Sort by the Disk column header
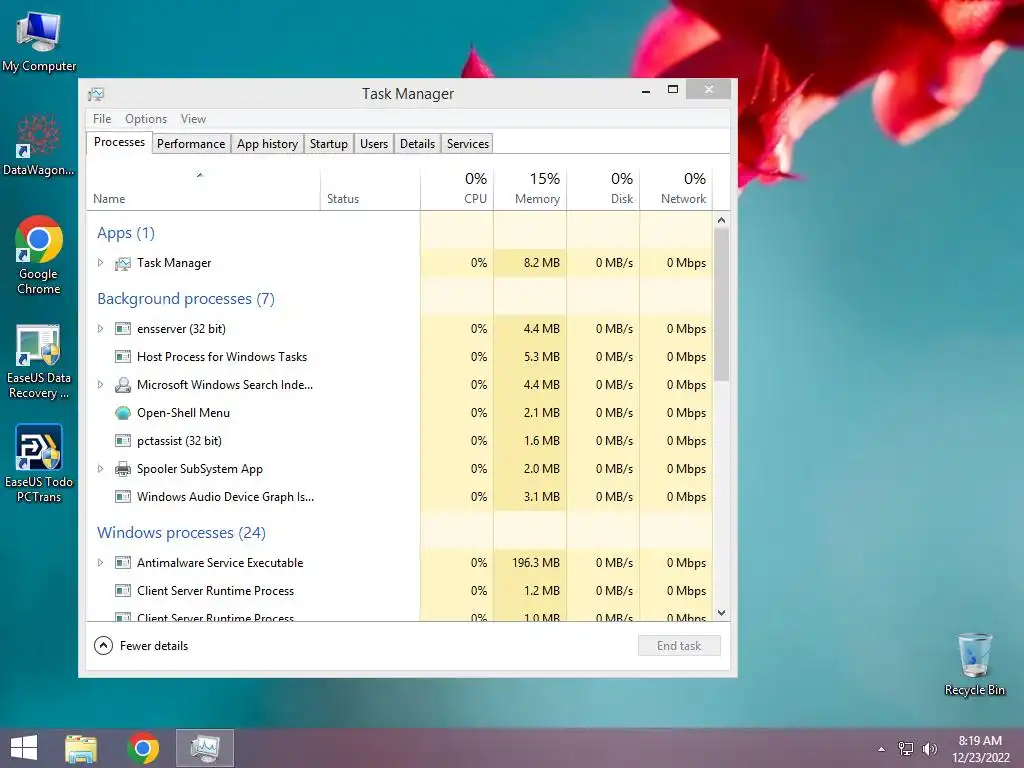The height and width of the screenshot is (768, 1024). click(x=603, y=189)
